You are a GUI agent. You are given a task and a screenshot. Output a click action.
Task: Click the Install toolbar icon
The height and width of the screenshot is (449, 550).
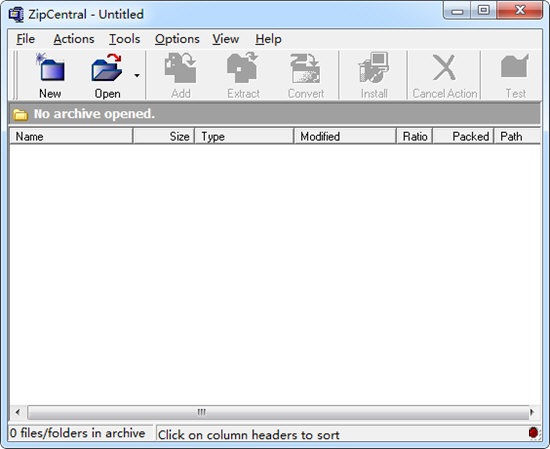click(x=374, y=68)
